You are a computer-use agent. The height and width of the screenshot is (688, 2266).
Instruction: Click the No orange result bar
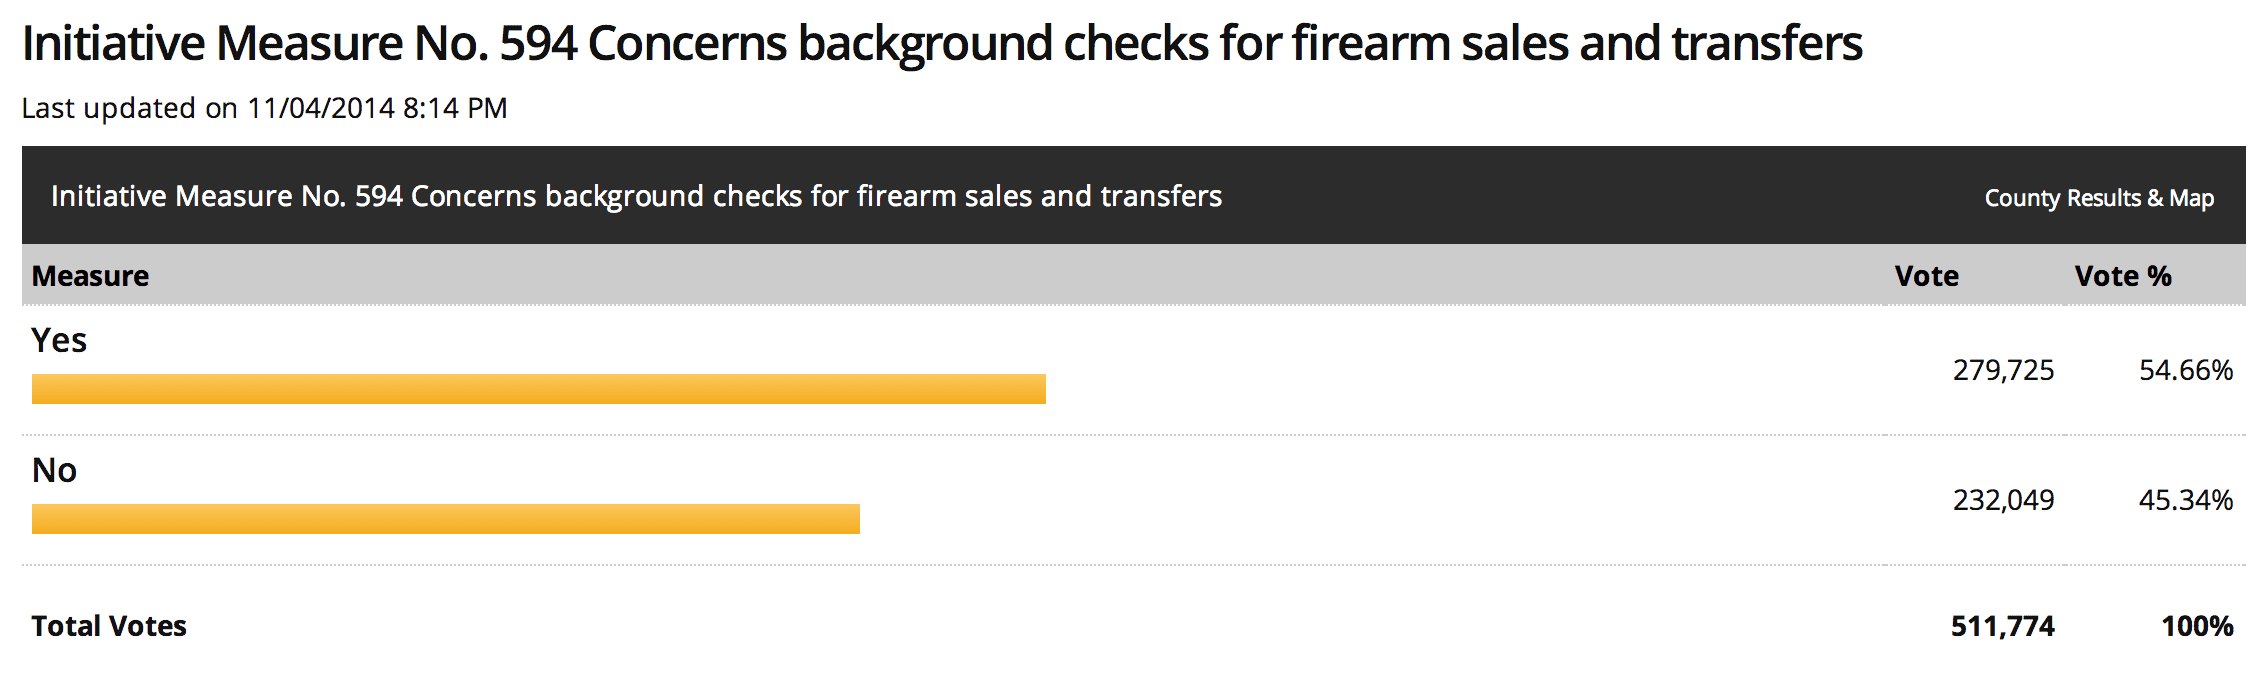[445, 519]
